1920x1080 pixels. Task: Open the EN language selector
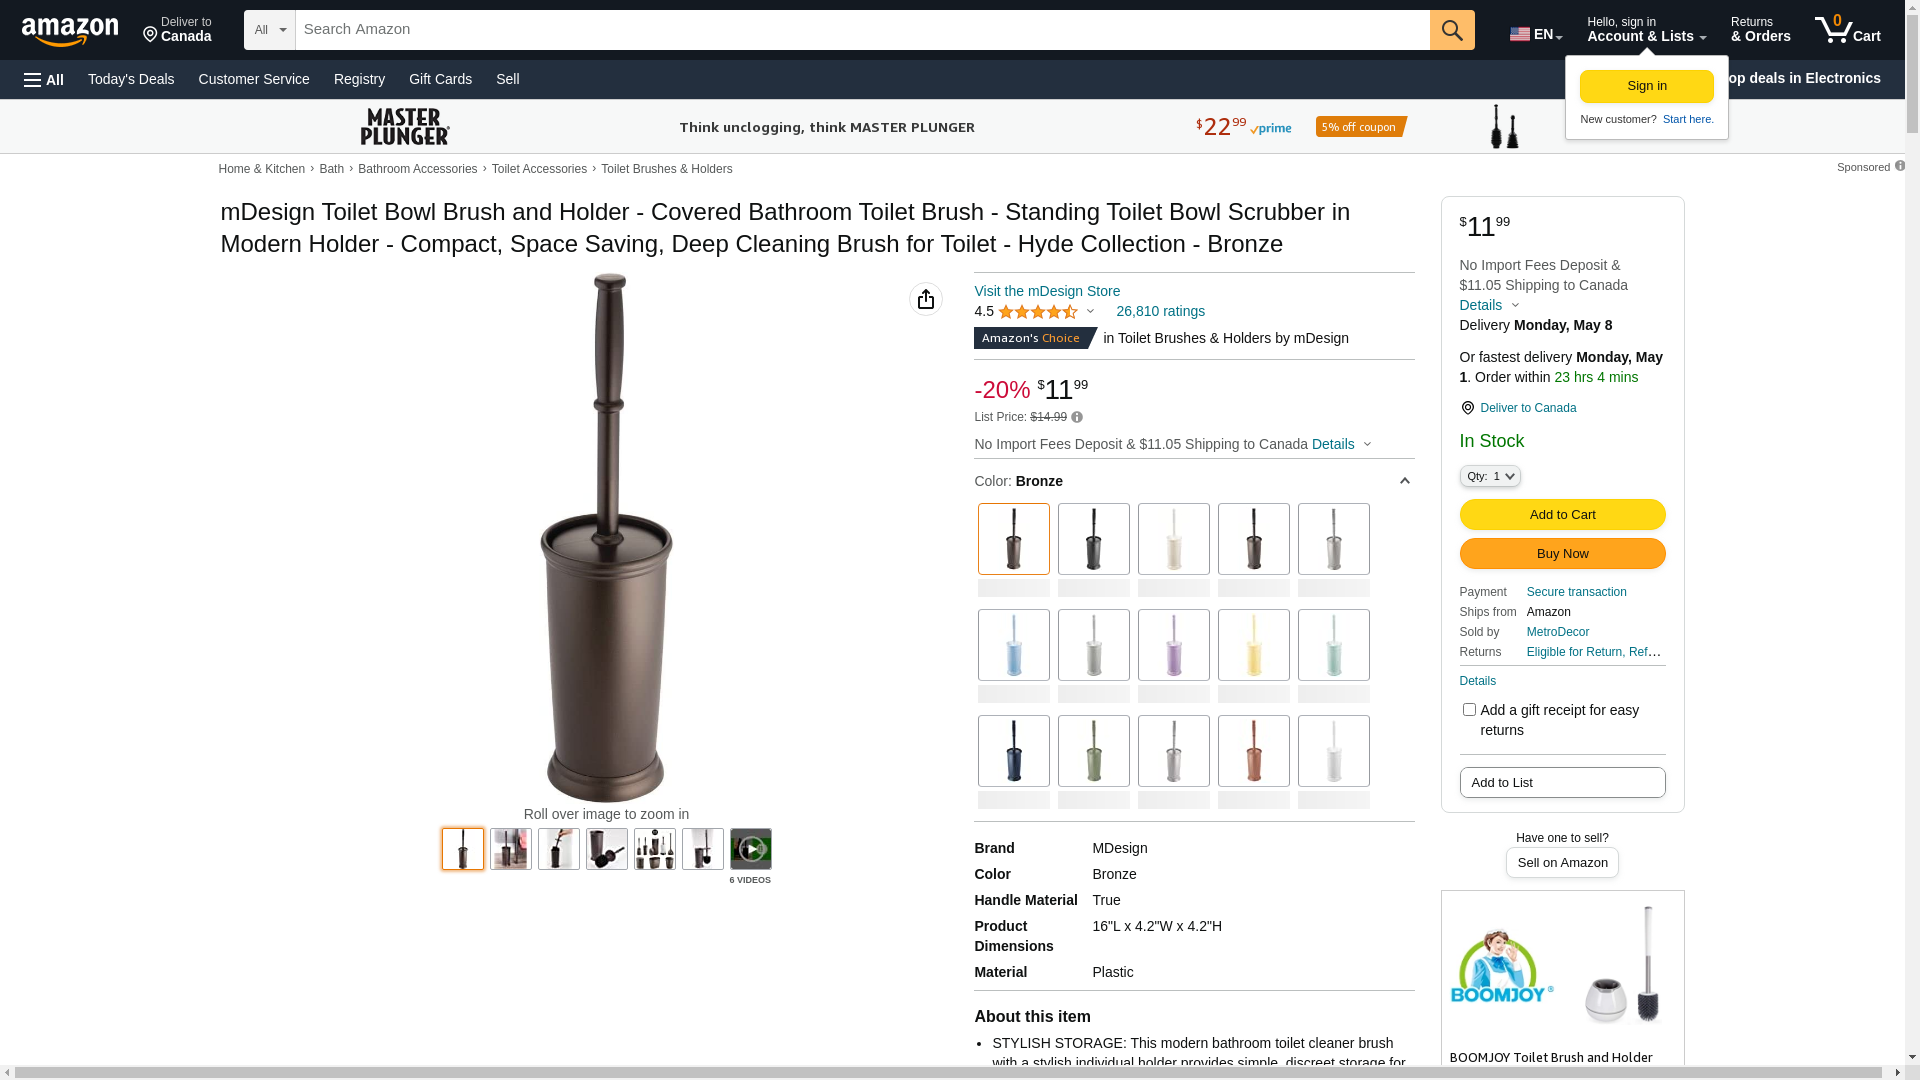1536,34
